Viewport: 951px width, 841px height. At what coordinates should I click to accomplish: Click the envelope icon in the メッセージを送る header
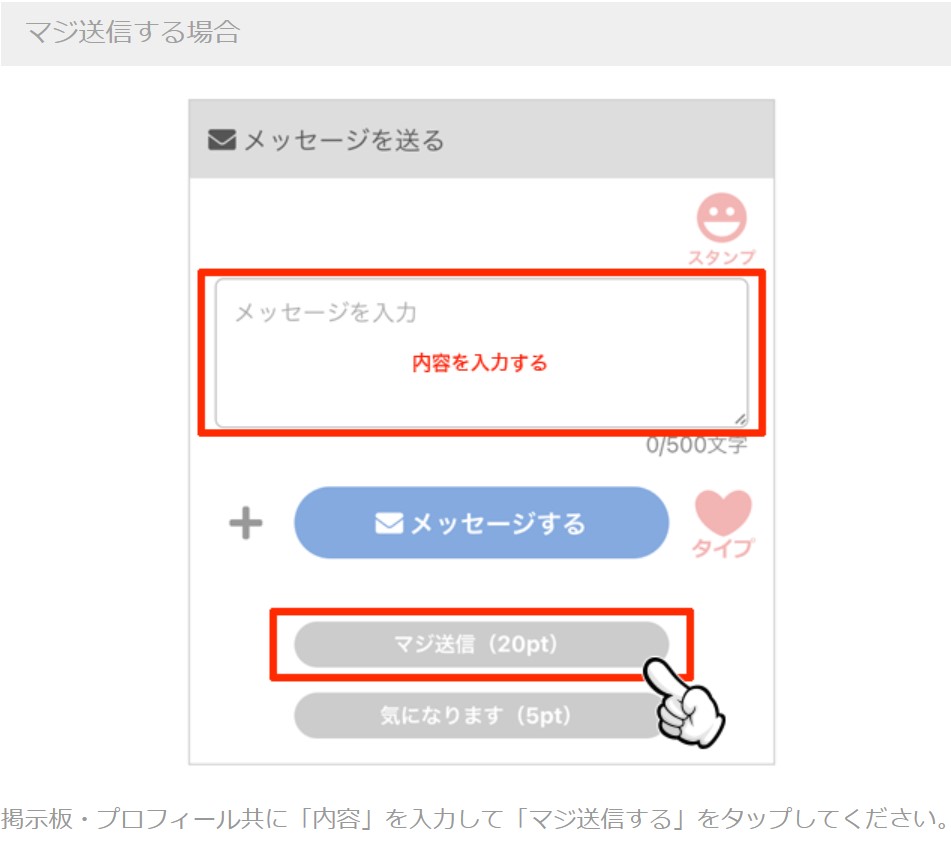tap(222, 139)
